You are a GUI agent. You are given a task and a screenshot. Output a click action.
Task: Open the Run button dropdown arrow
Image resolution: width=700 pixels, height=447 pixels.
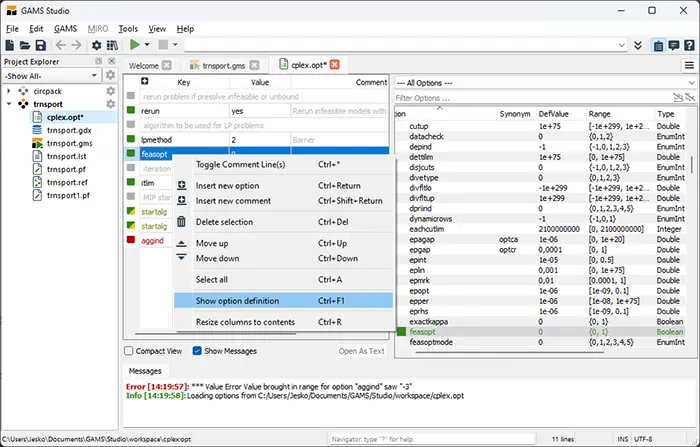coord(147,45)
